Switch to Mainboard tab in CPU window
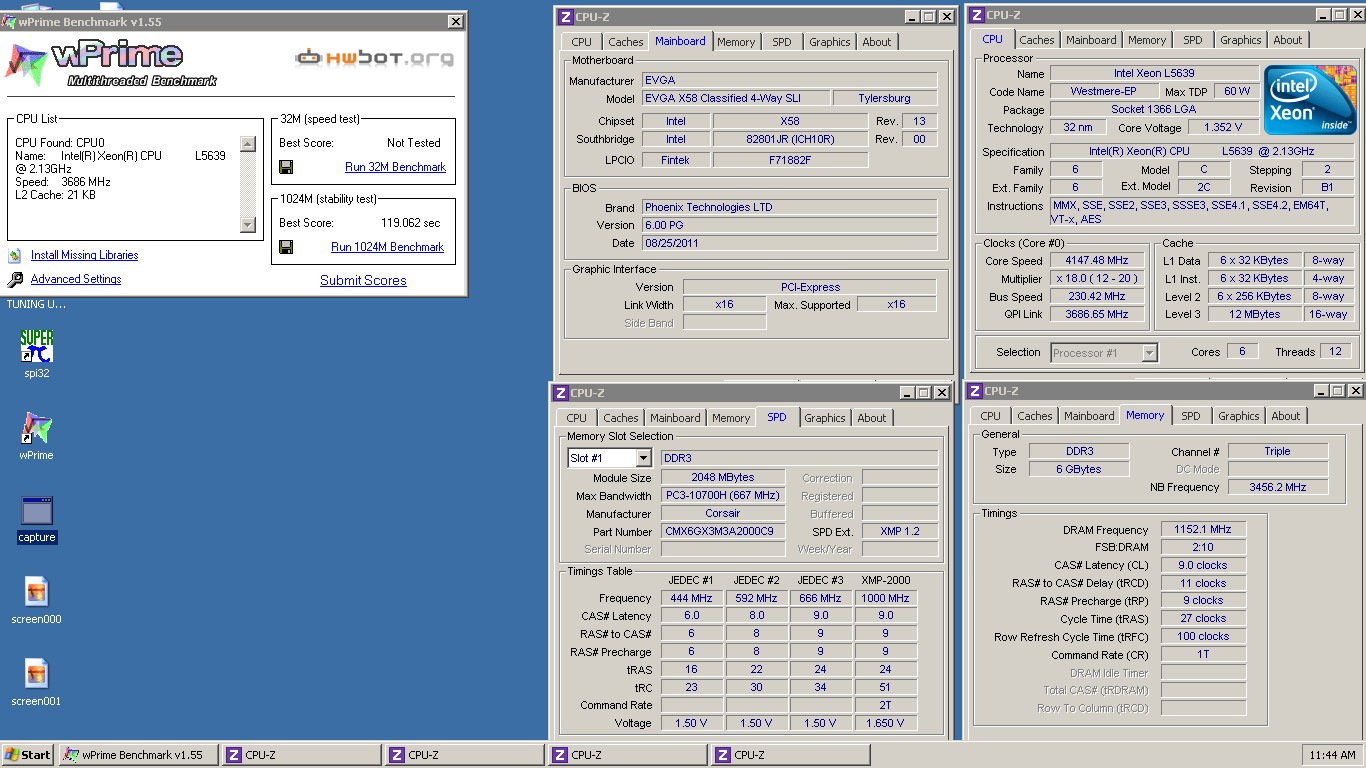The image size is (1366, 768). tap(1091, 40)
